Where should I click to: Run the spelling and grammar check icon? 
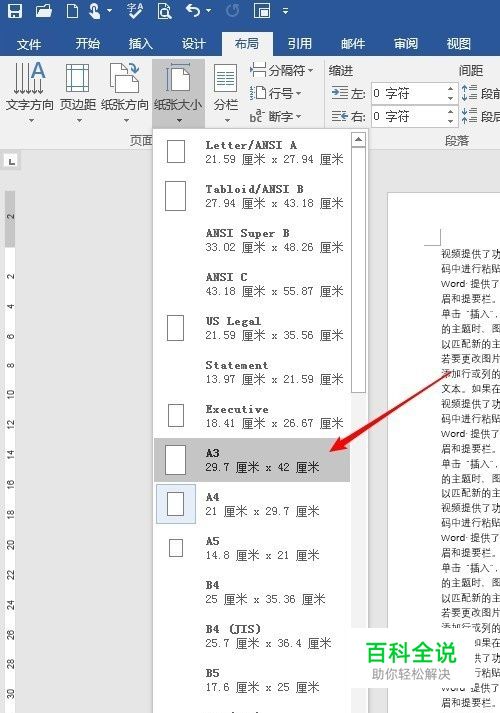pos(135,11)
